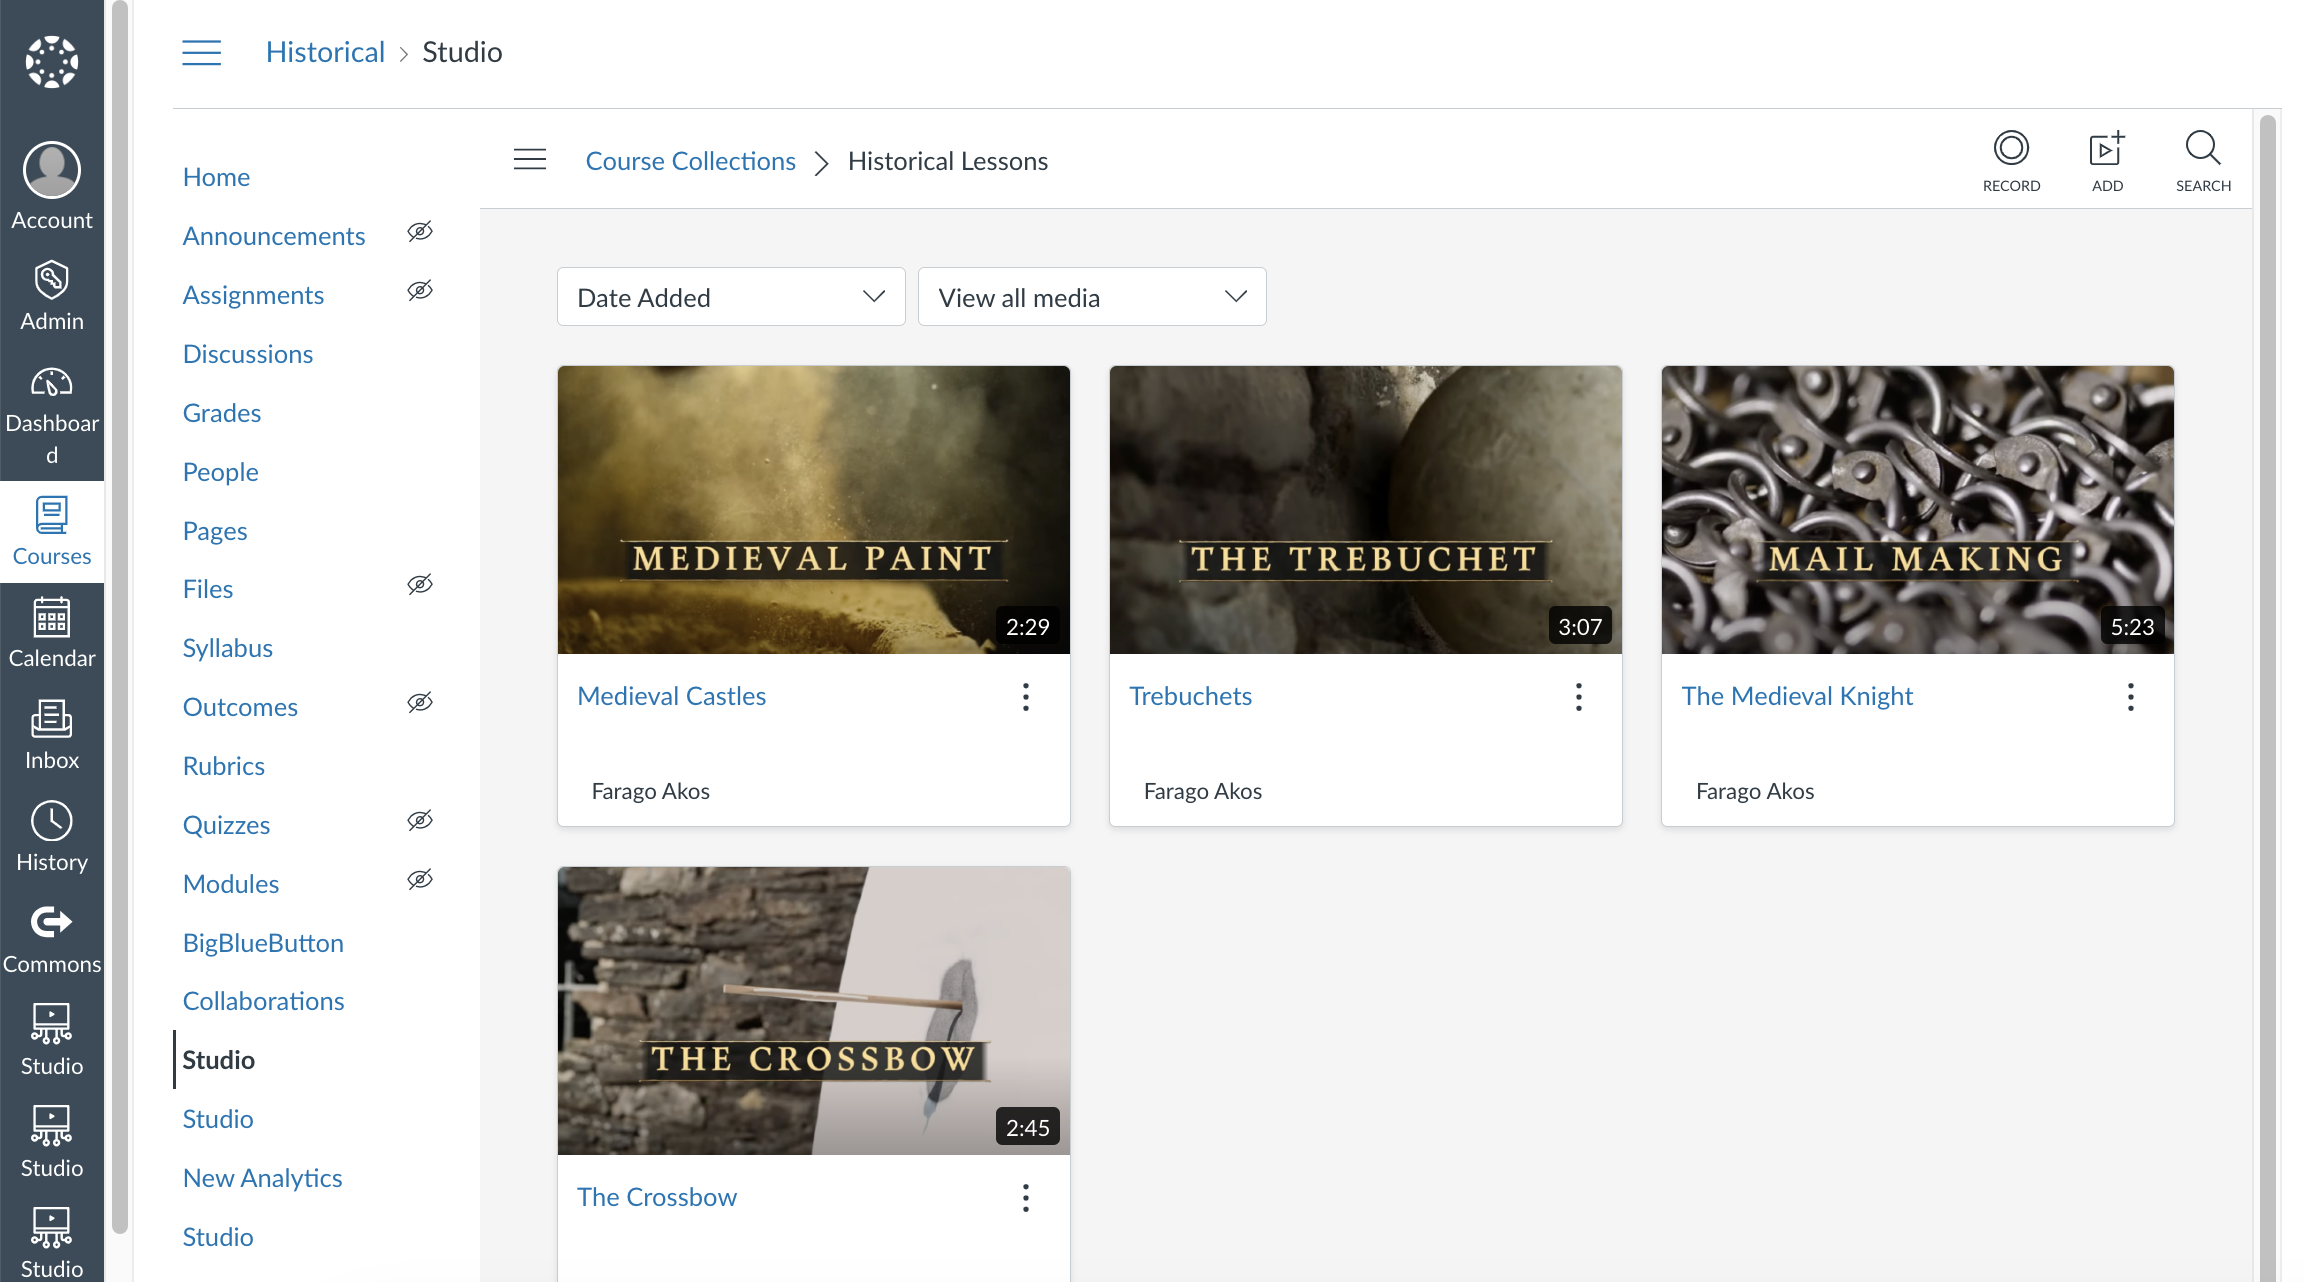This screenshot has height=1282, width=2304.
Task: Open options menu for Trebuchets video
Action: click(x=1578, y=697)
